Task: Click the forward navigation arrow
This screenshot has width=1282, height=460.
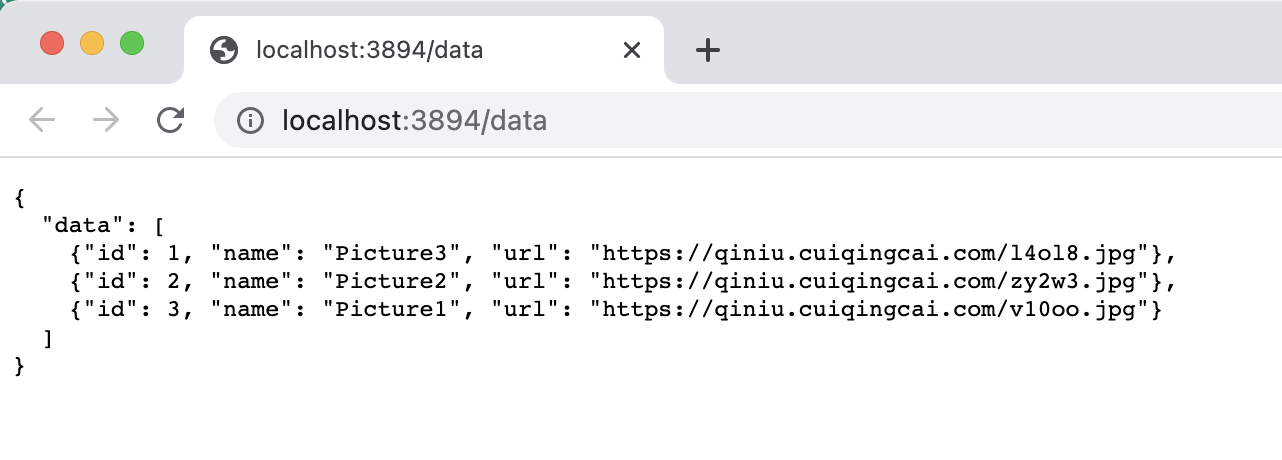Action: (105, 121)
